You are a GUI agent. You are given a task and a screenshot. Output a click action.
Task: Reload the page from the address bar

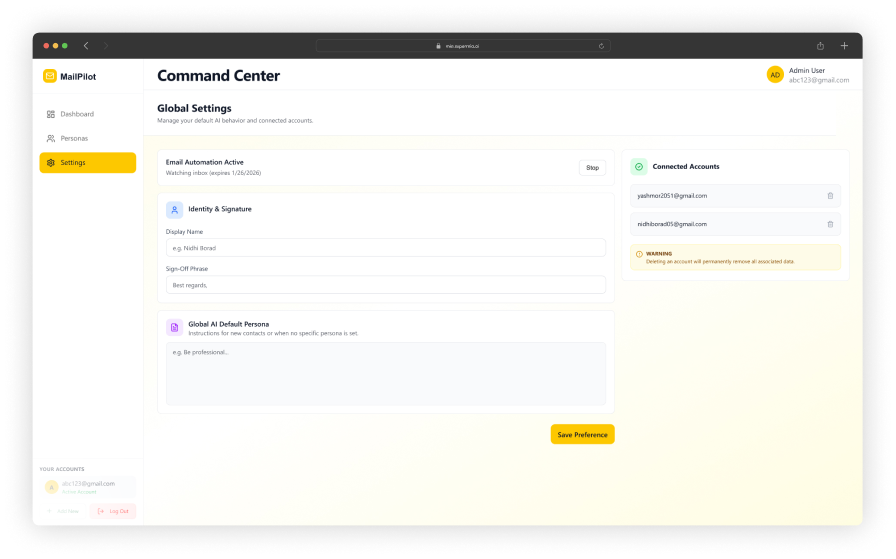point(601,46)
